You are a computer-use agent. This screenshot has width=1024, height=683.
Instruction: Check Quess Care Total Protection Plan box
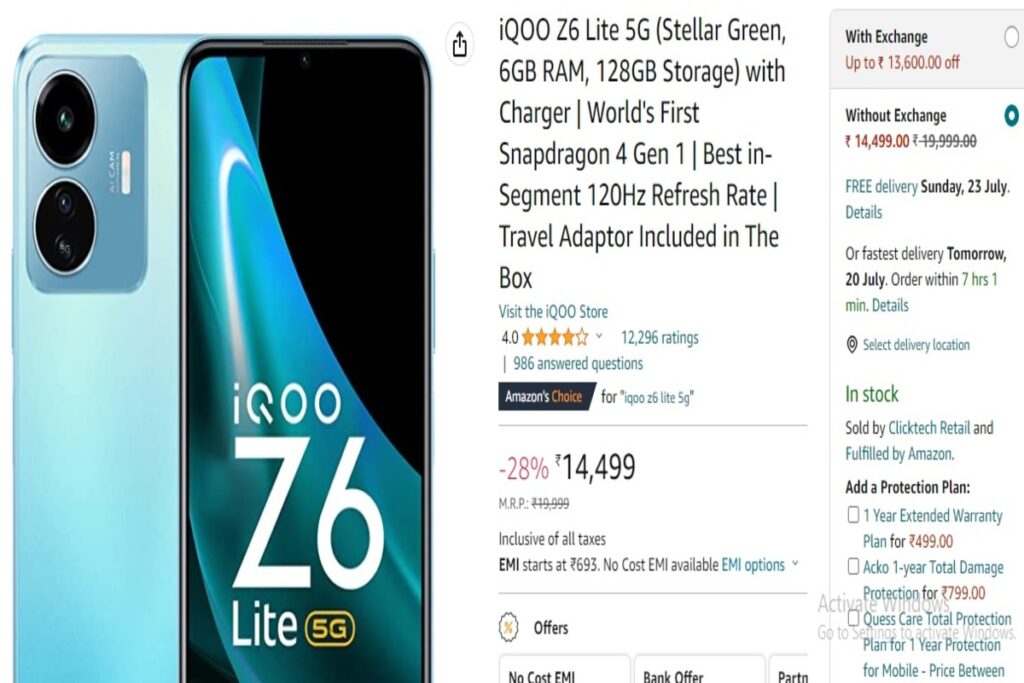853,618
